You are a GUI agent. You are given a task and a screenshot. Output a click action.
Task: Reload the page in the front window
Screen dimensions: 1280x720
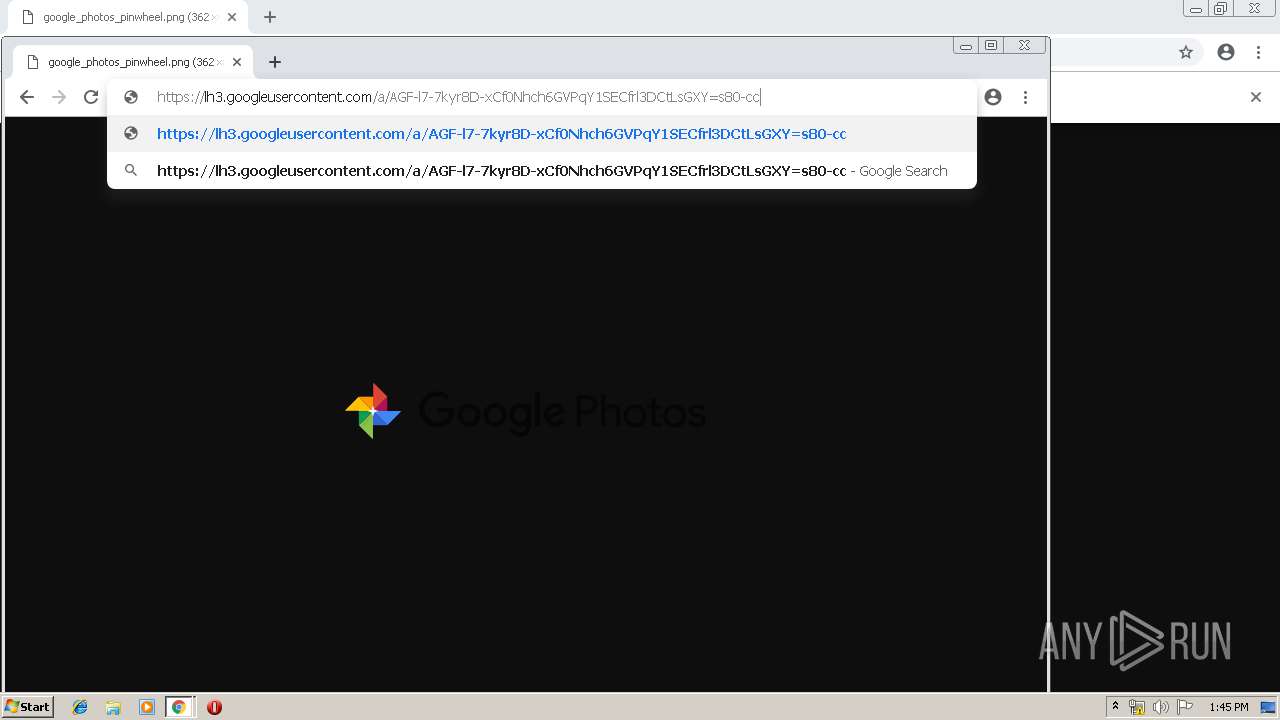91,97
